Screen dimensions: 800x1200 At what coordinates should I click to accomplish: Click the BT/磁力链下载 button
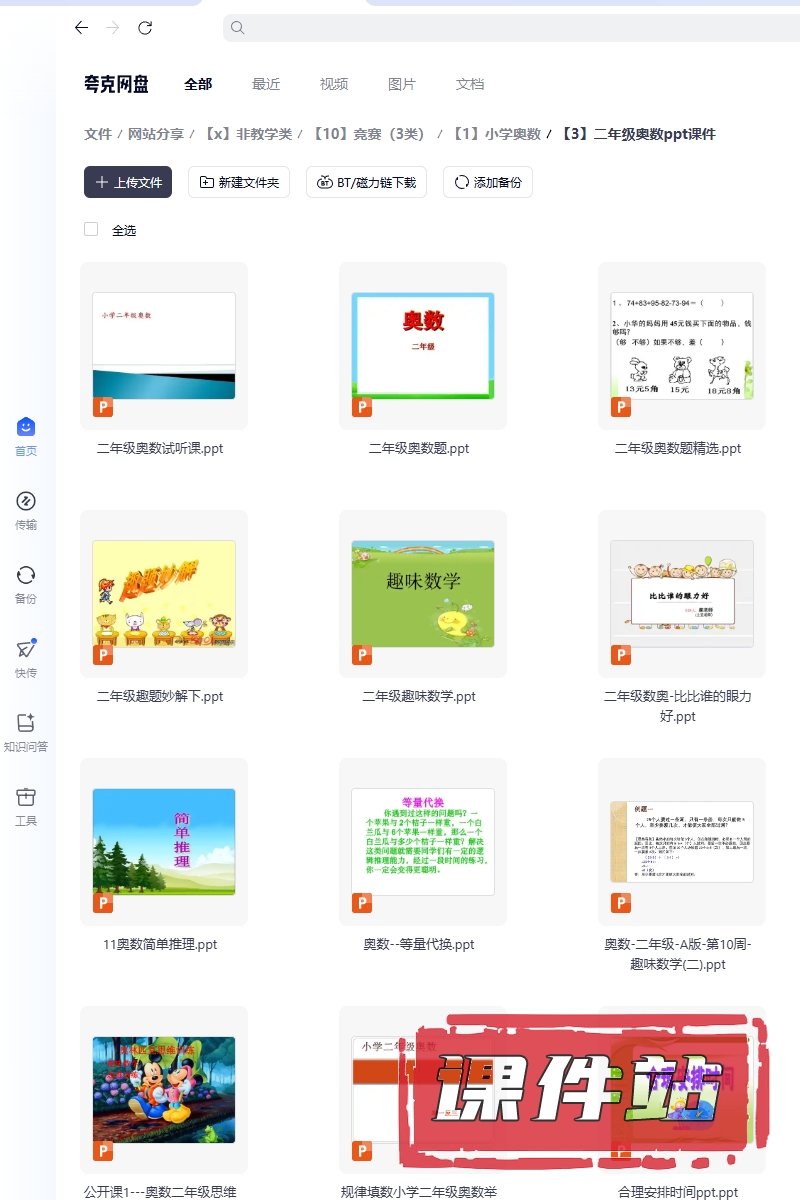click(367, 182)
